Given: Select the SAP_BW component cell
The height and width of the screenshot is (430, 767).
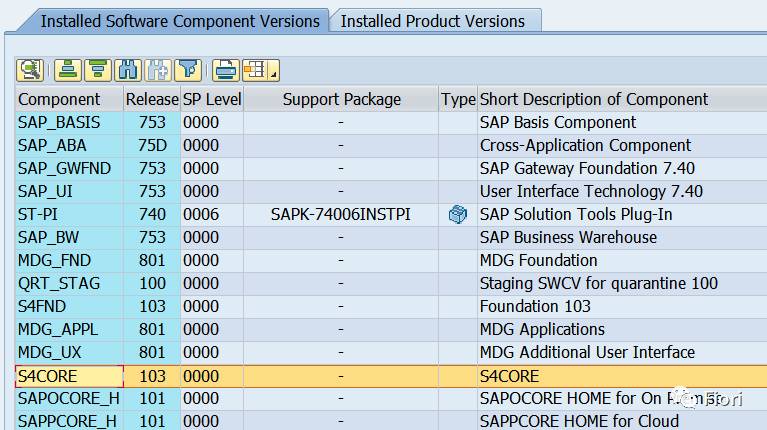Looking at the screenshot, I should tap(69, 237).
